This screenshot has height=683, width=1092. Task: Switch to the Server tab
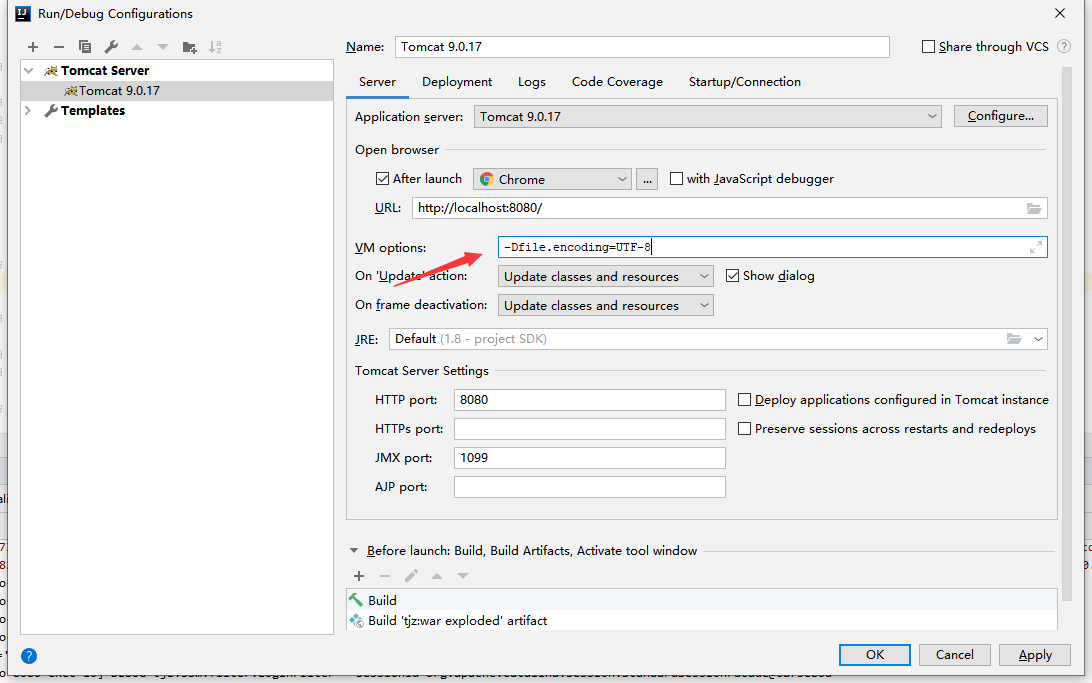click(377, 82)
